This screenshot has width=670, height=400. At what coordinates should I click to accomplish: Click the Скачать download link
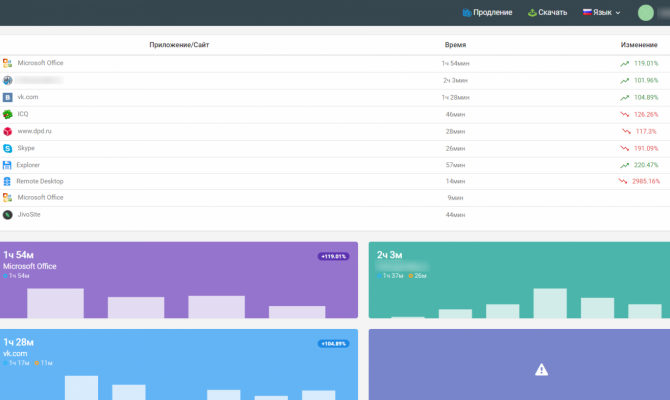547,12
